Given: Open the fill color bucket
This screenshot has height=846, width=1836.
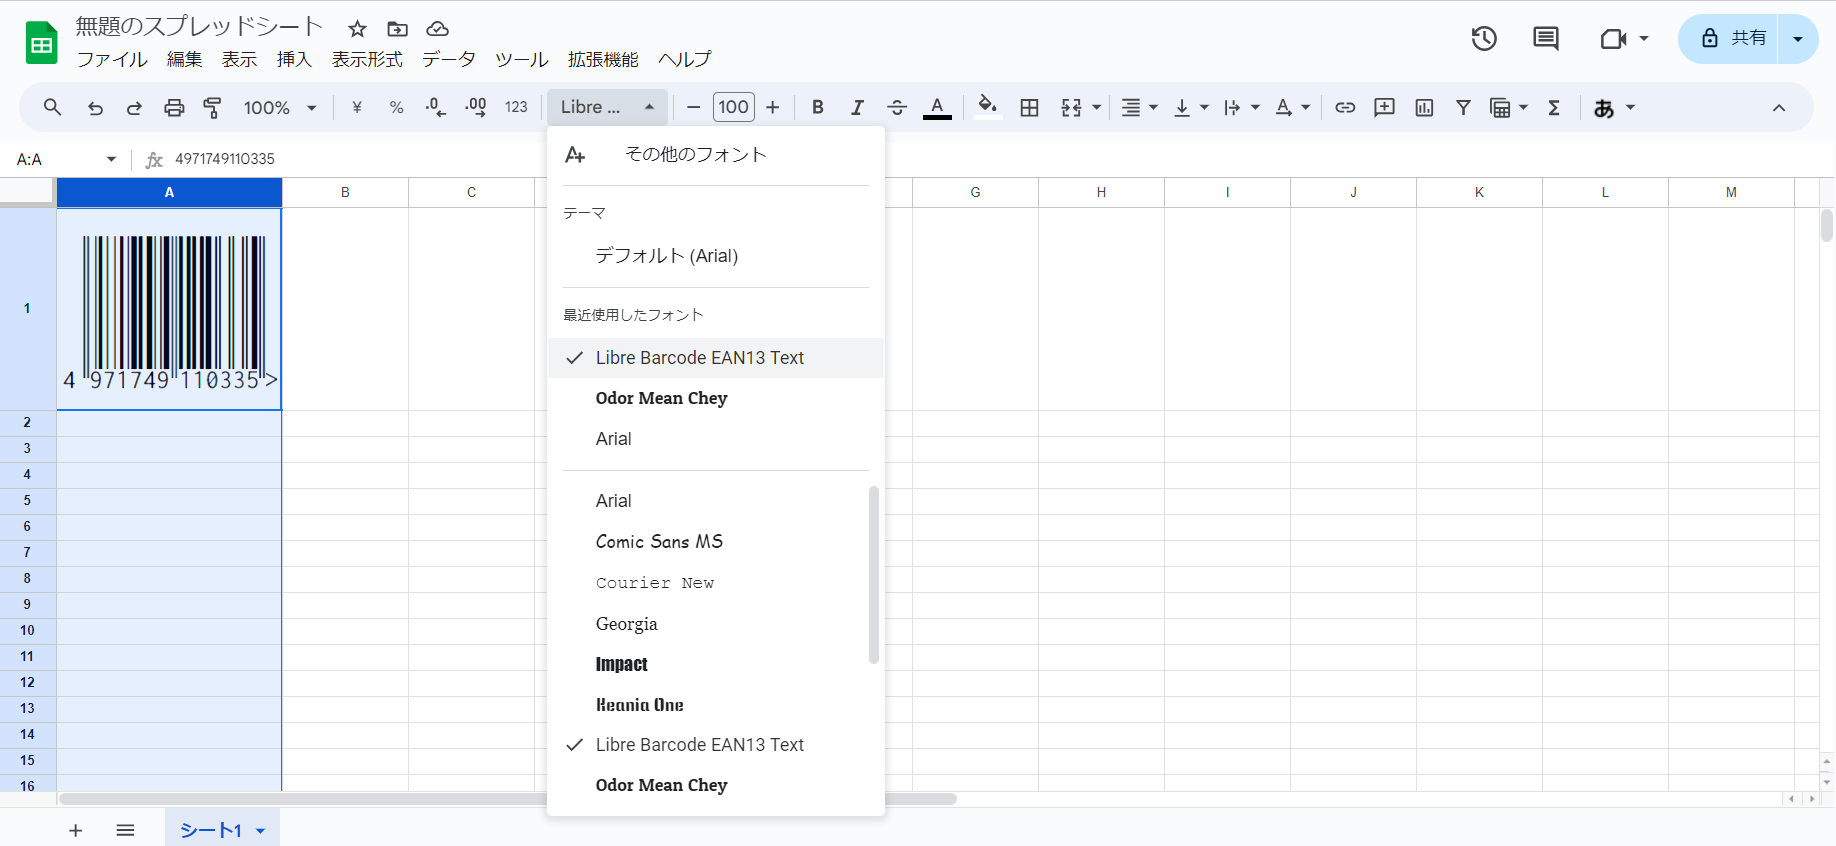Looking at the screenshot, I should pyautogui.click(x=988, y=107).
